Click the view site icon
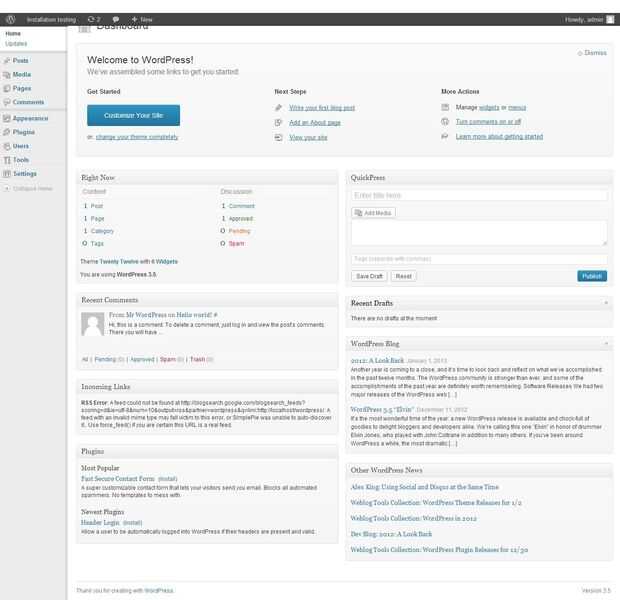 tap(278, 137)
